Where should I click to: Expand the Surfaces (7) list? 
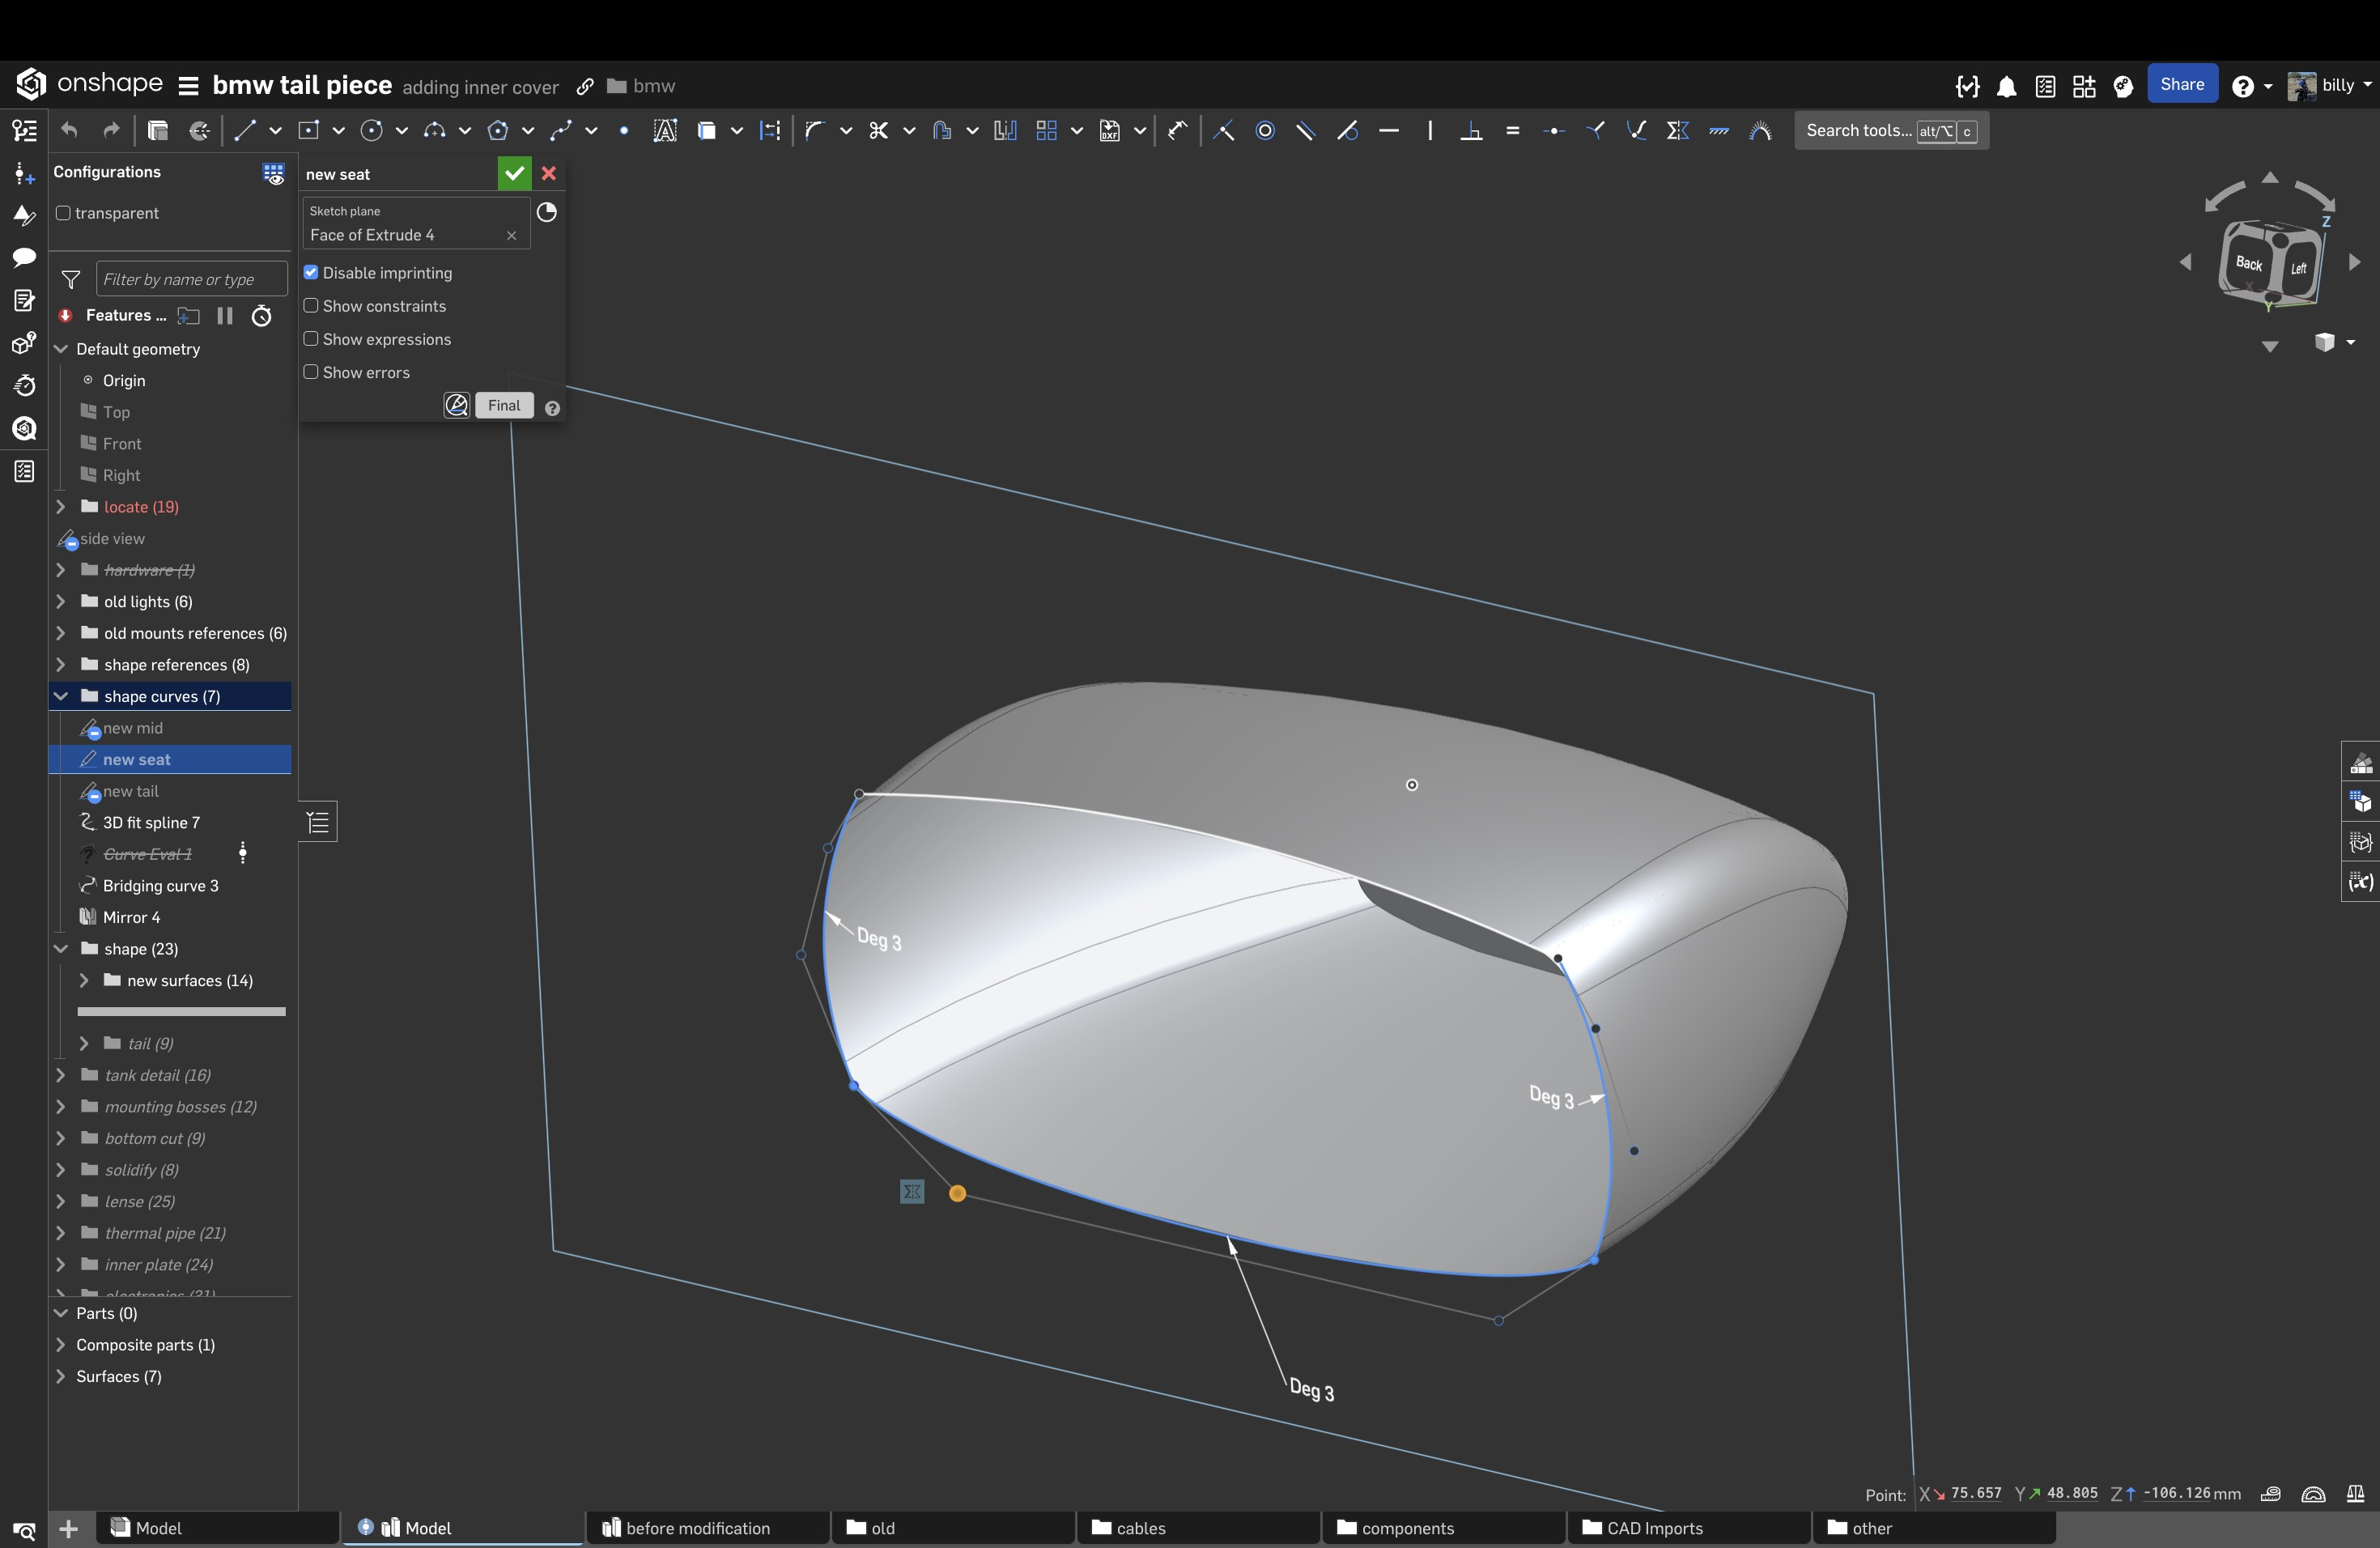pos(60,1376)
